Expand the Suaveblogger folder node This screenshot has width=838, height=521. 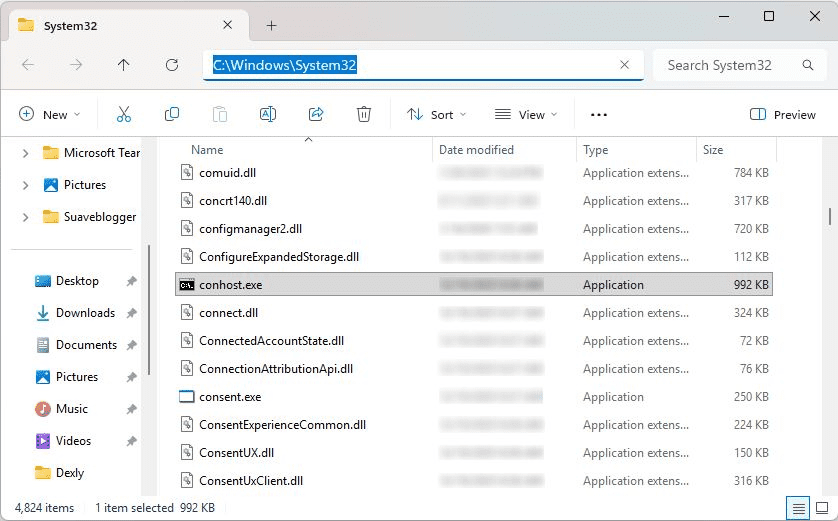25,217
